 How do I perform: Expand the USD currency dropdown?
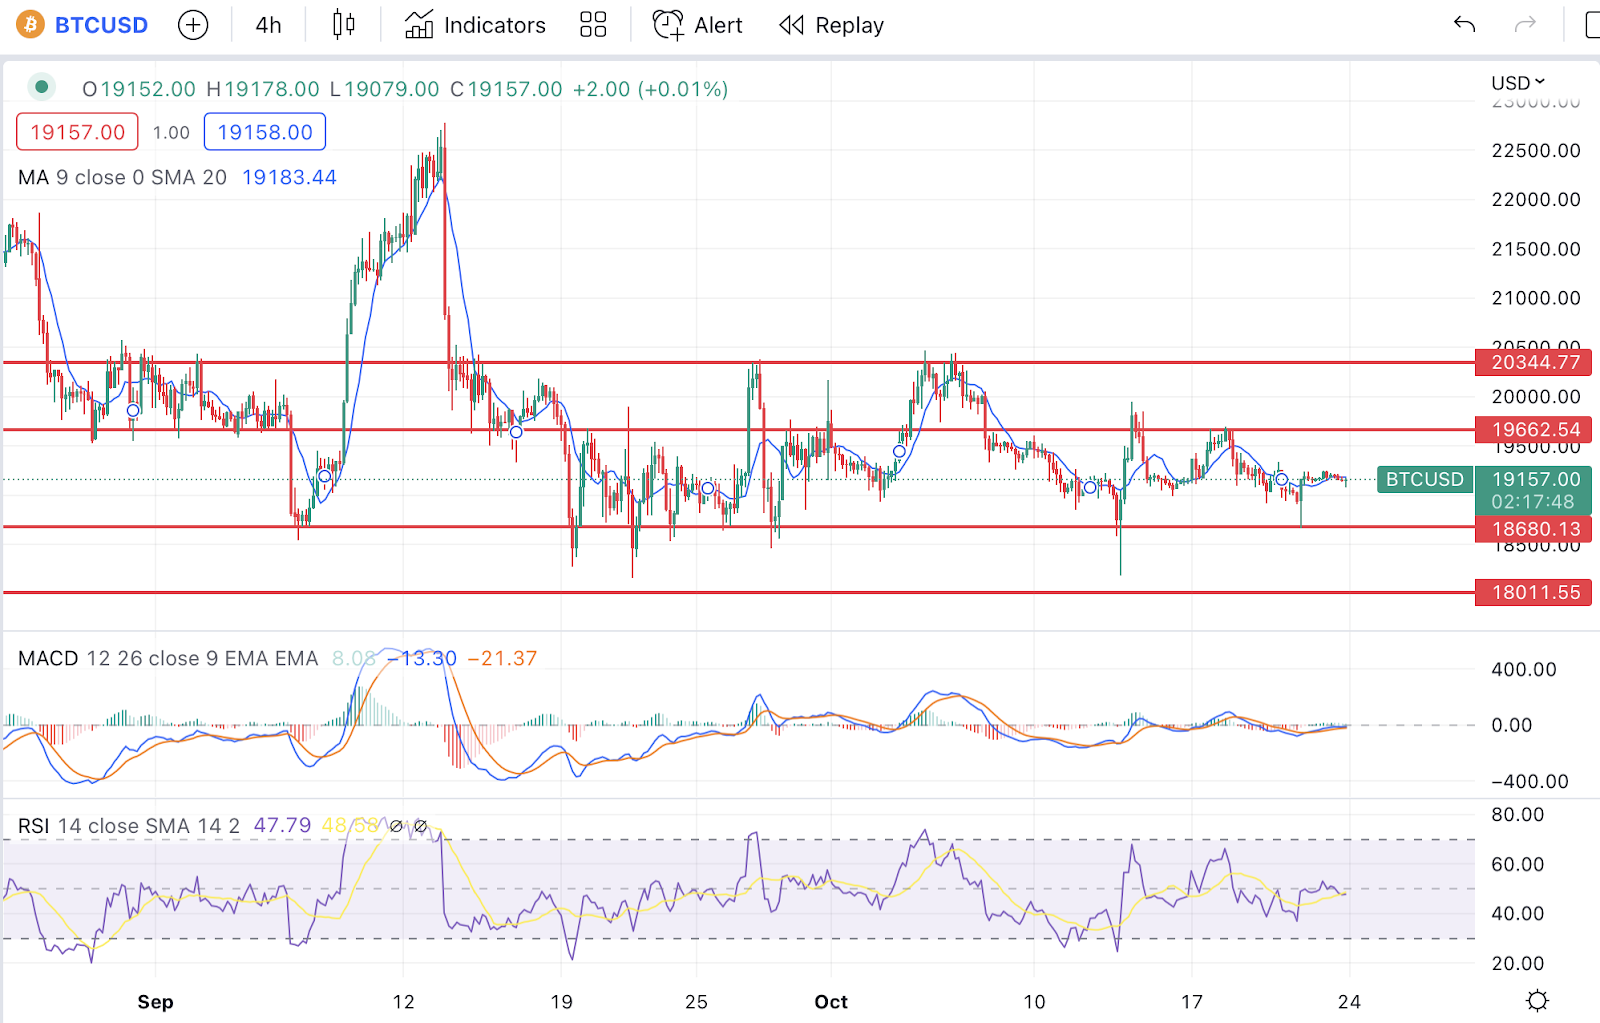(1518, 83)
